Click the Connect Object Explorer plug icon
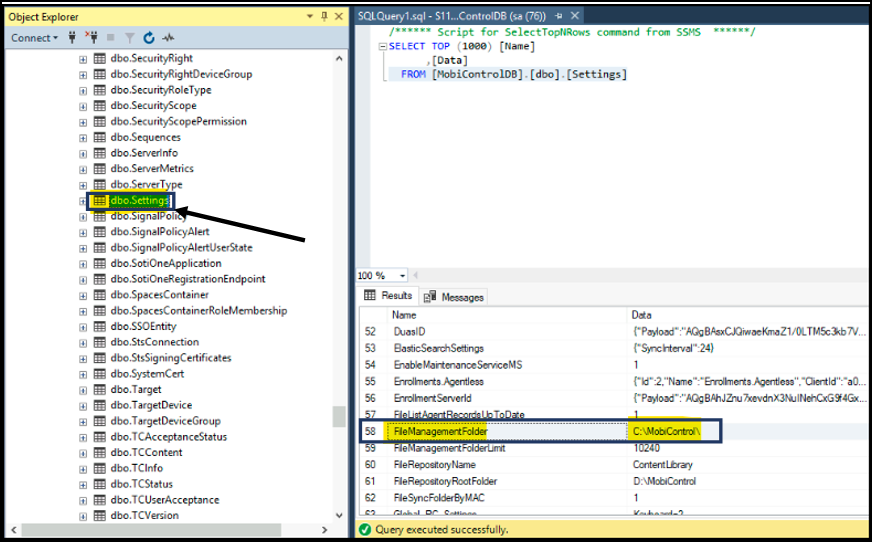Viewport: 872px width, 542px height. (x=73, y=38)
